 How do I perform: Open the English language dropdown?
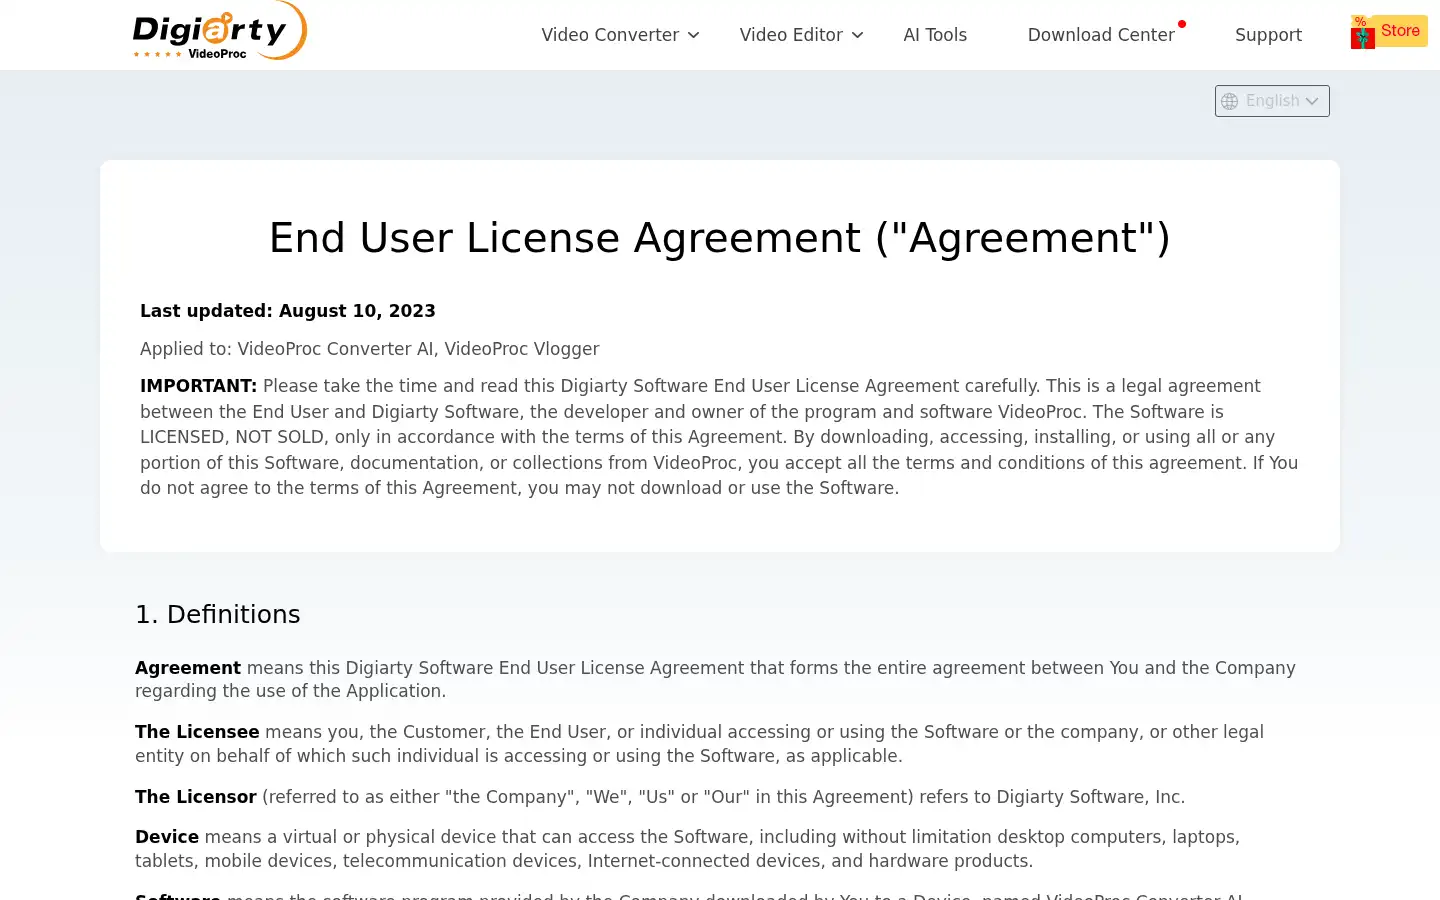coord(1272,101)
